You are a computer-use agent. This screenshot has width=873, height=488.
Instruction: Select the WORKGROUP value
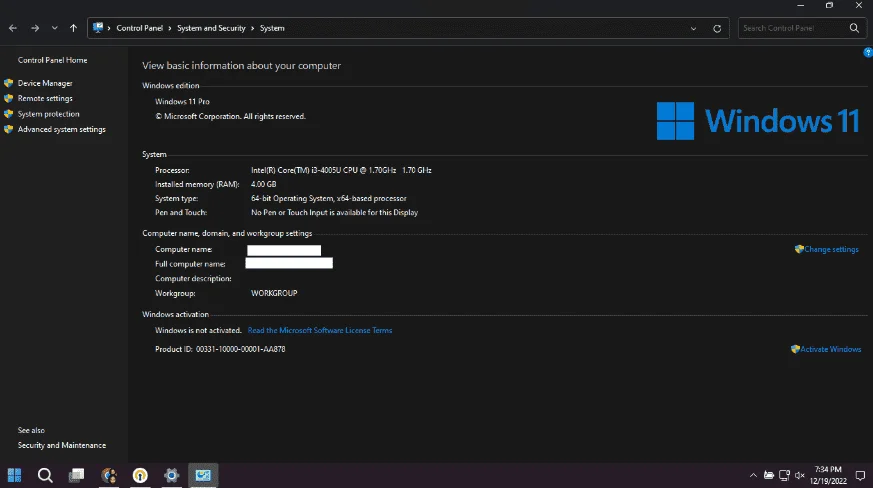pyautogui.click(x=274, y=293)
